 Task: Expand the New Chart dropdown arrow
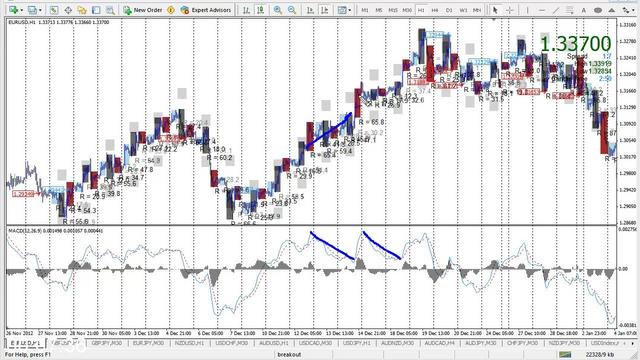[21, 10]
